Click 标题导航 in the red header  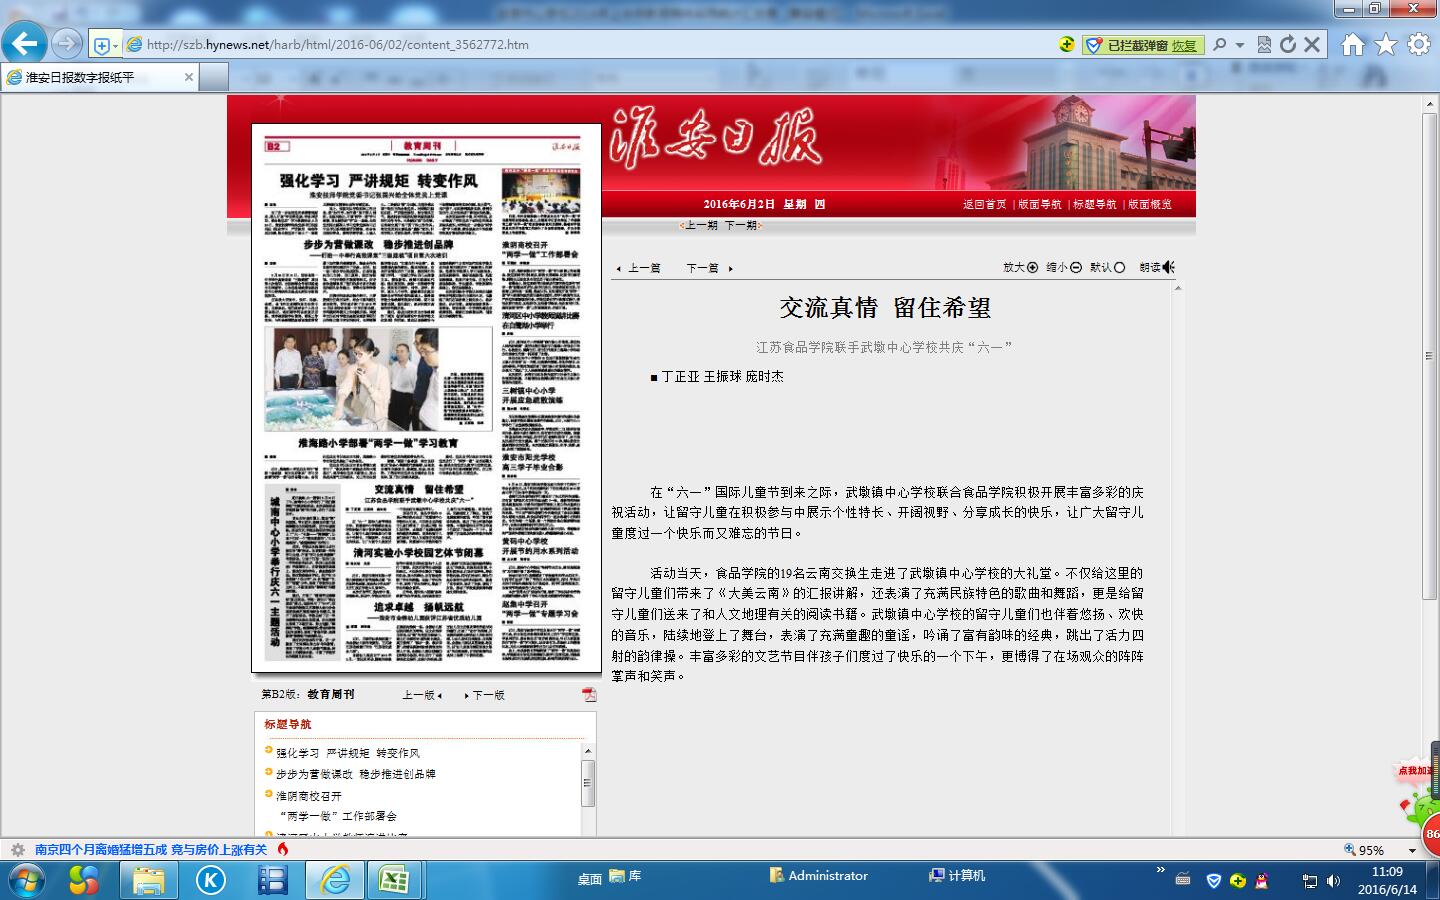[1095, 204]
